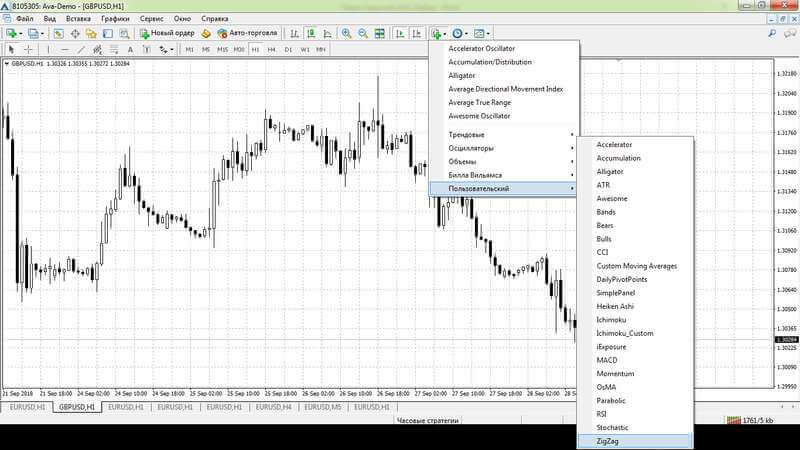Select the text tool A
800x450 pixels.
(130, 49)
